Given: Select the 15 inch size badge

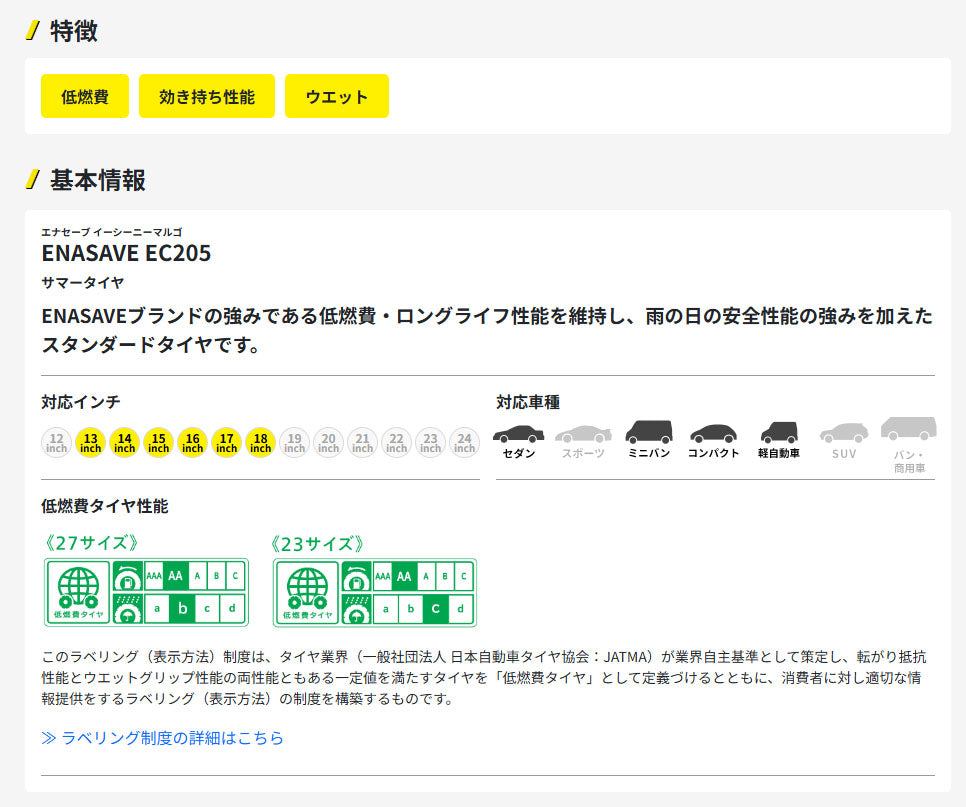Looking at the screenshot, I should [x=158, y=442].
